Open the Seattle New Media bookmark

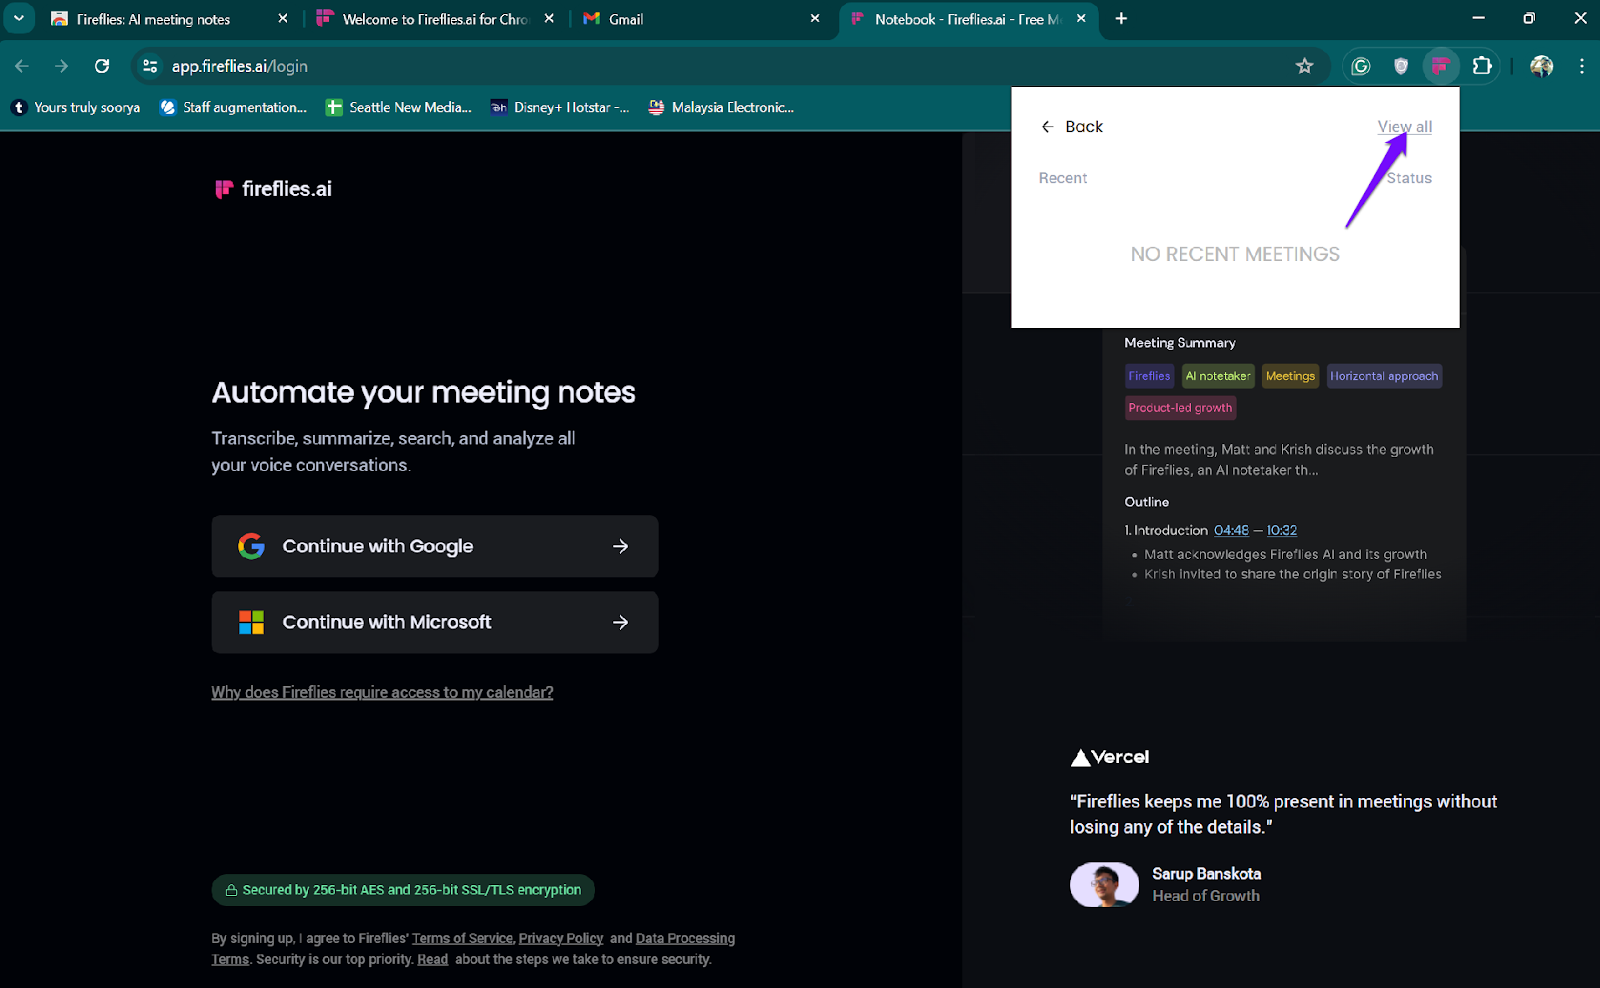pos(399,107)
